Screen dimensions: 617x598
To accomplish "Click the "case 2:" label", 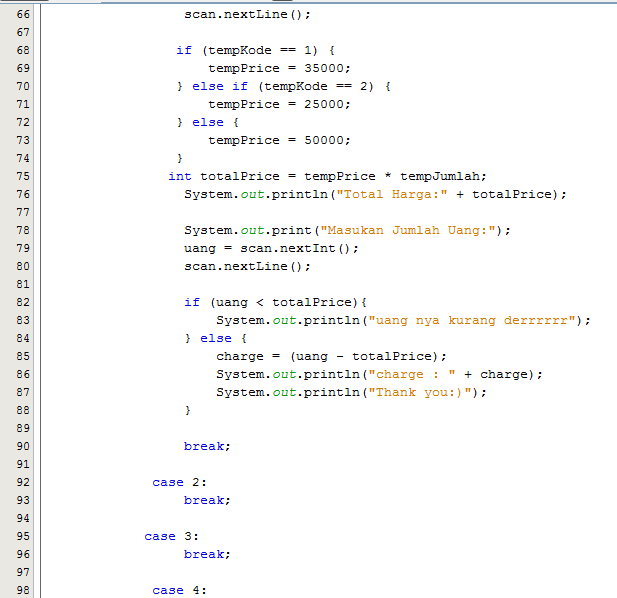I will pos(179,483).
